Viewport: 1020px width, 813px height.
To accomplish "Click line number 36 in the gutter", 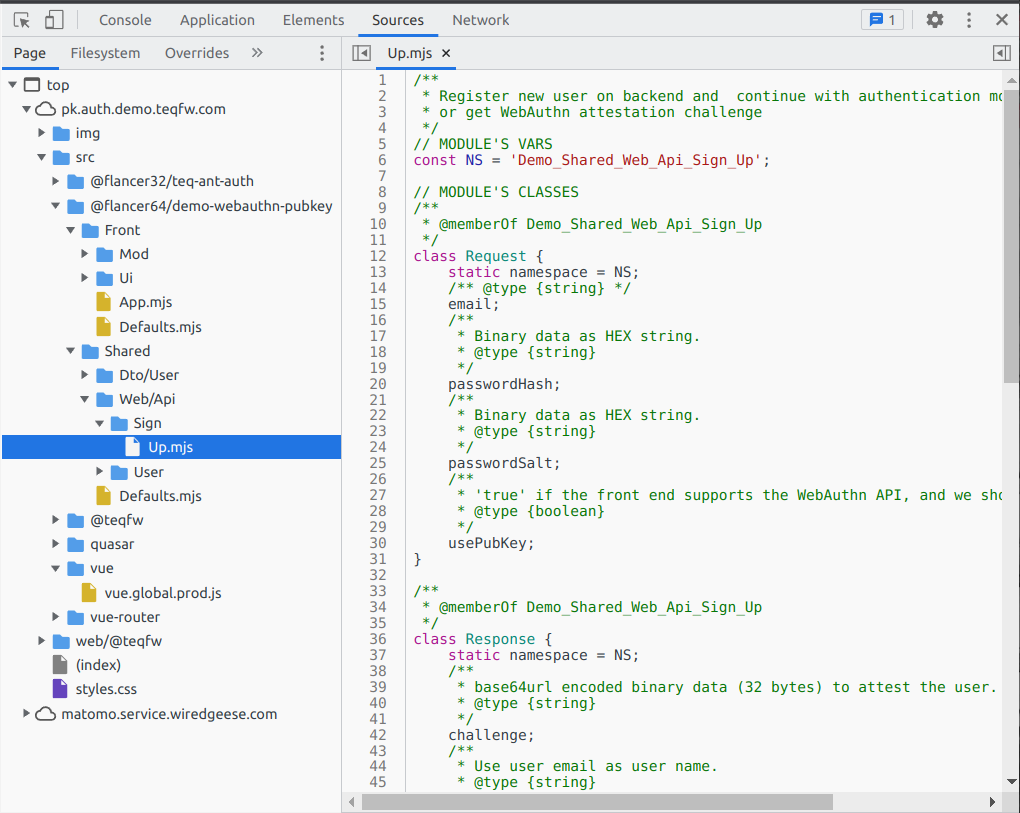I will pos(377,639).
